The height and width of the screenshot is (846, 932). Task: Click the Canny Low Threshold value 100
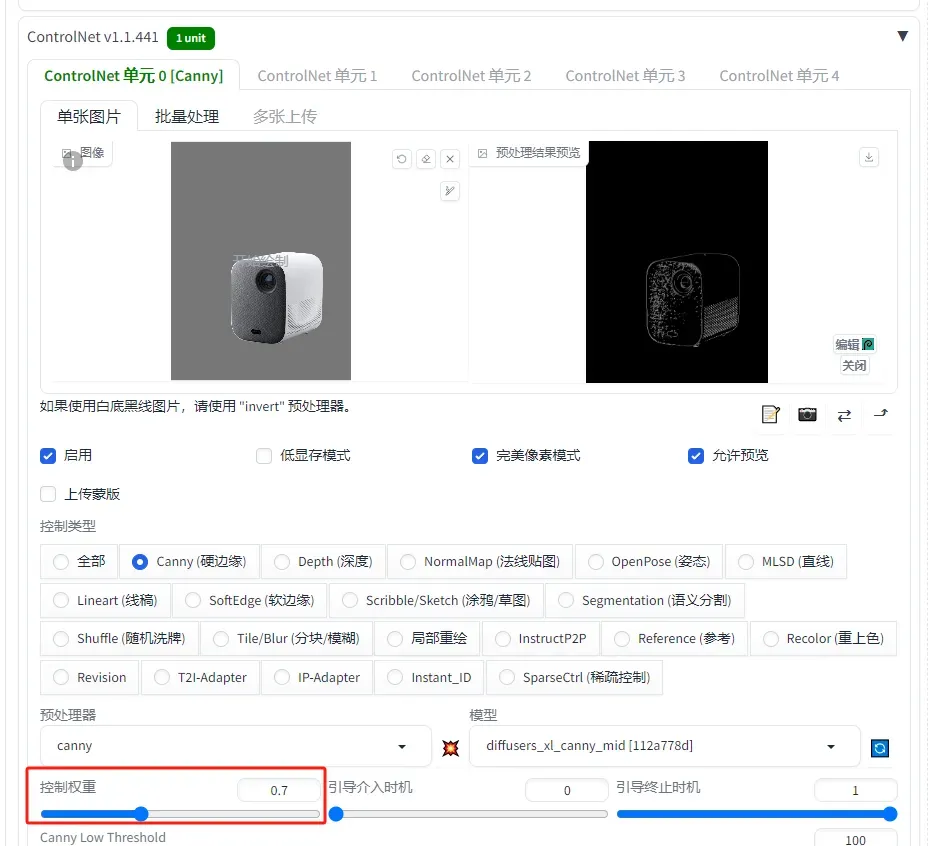pos(855,839)
